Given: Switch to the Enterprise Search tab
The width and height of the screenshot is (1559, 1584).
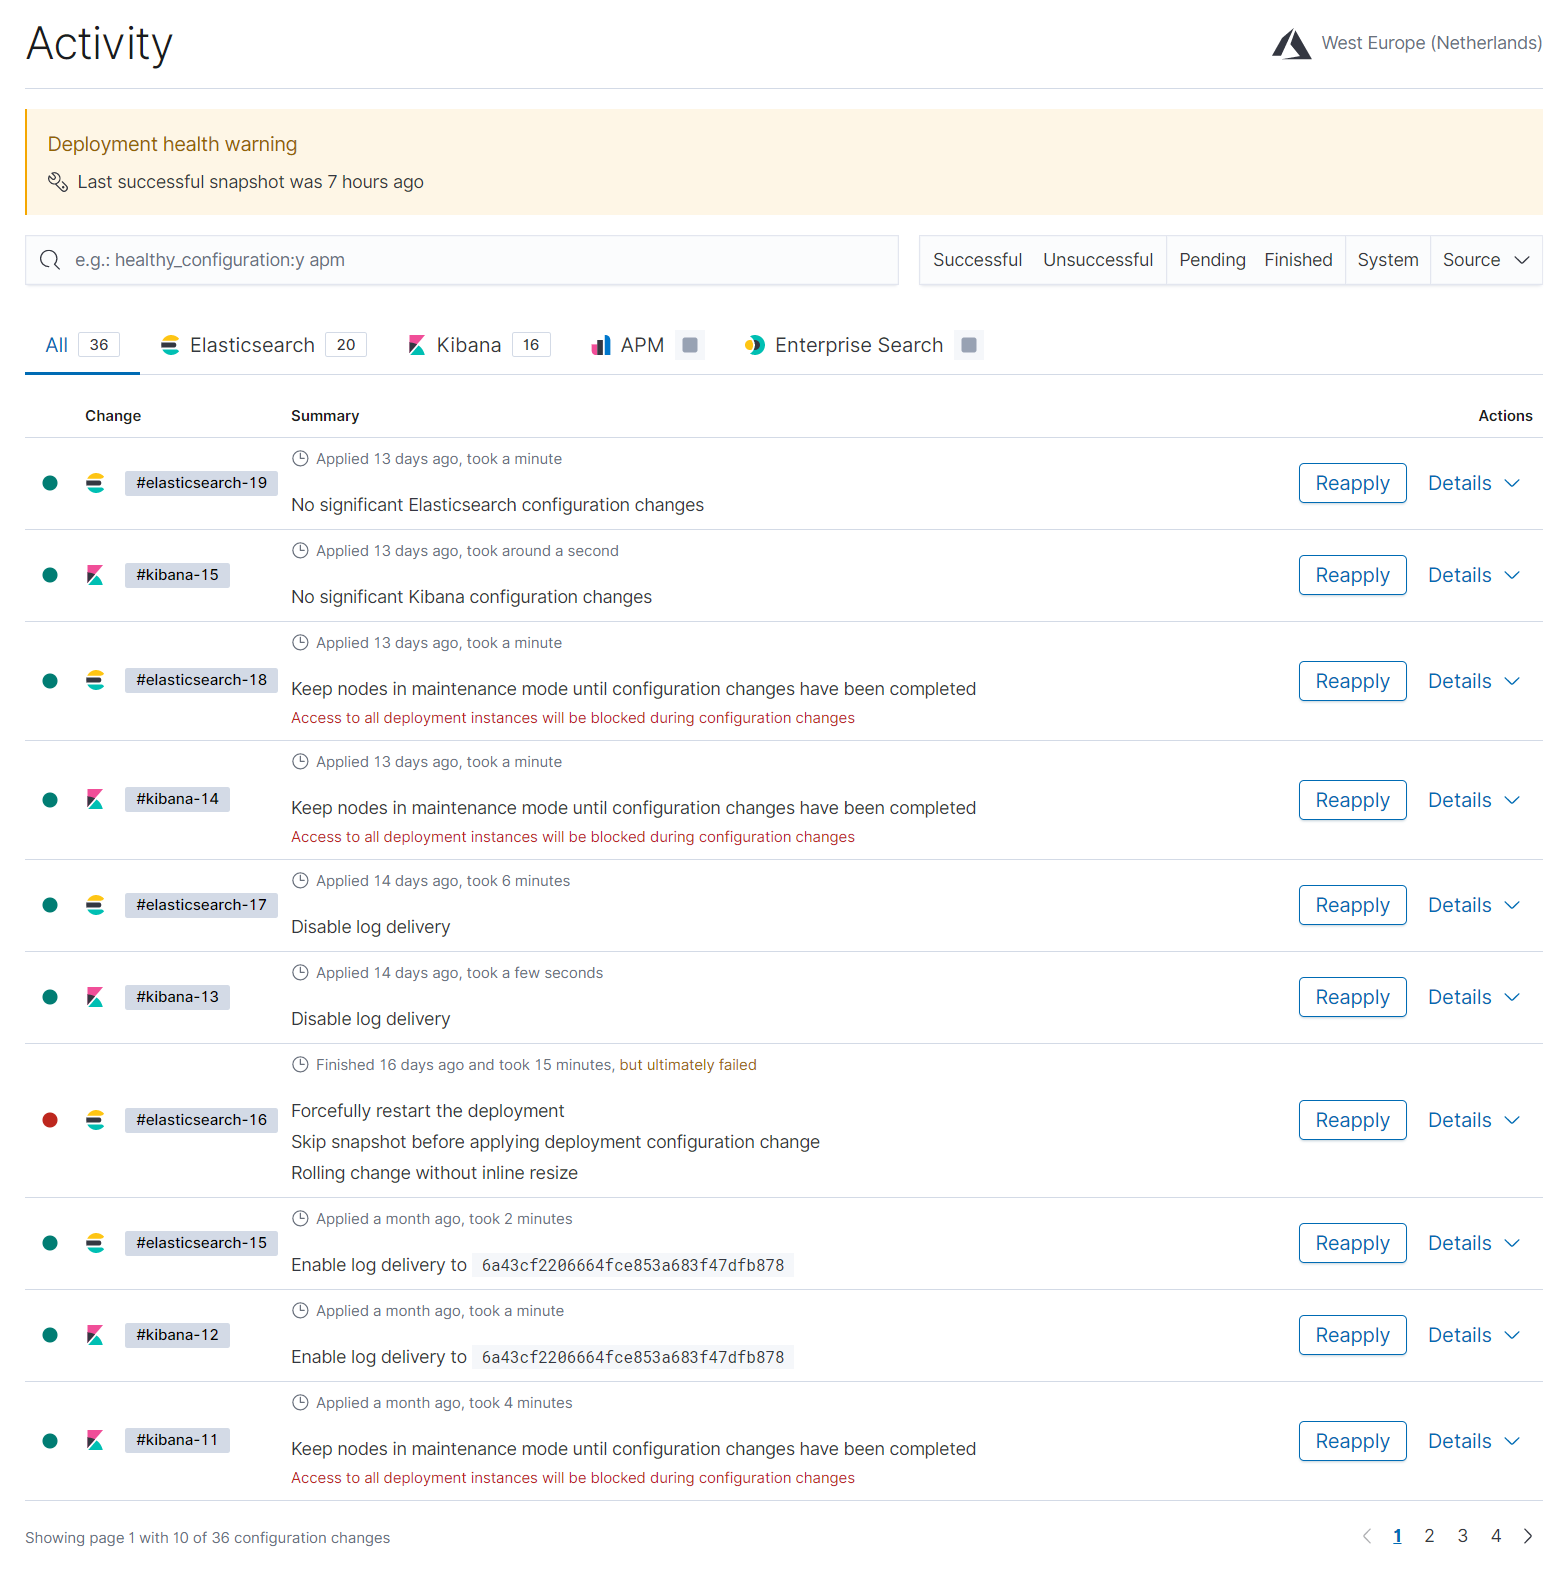Looking at the screenshot, I should [x=864, y=345].
